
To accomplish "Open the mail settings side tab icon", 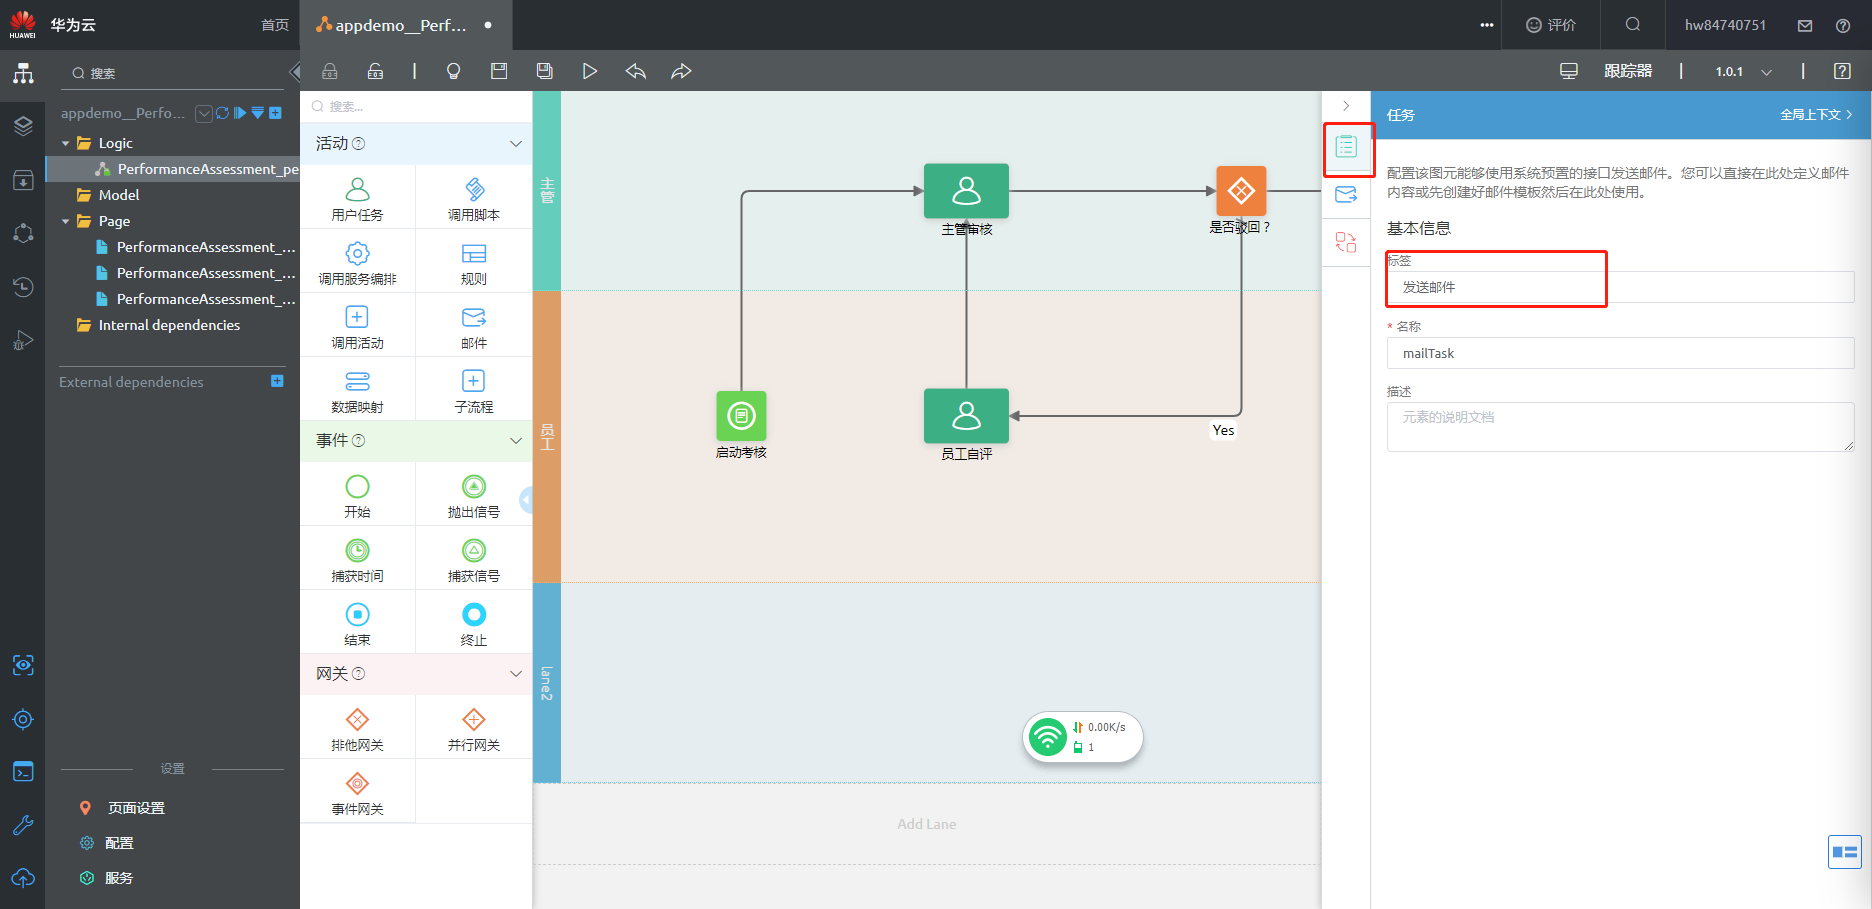I will point(1346,194).
